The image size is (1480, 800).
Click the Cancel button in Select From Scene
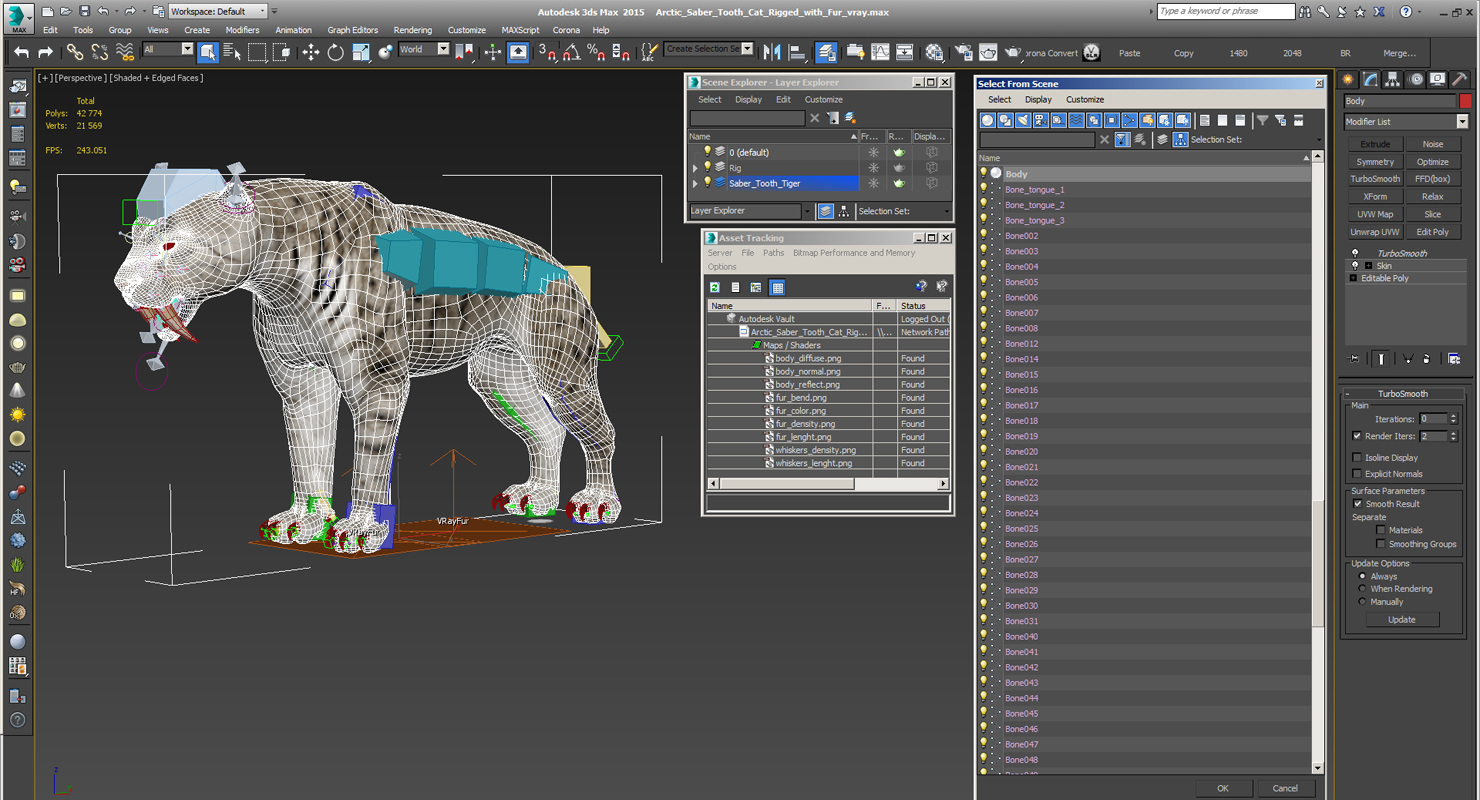point(1285,788)
